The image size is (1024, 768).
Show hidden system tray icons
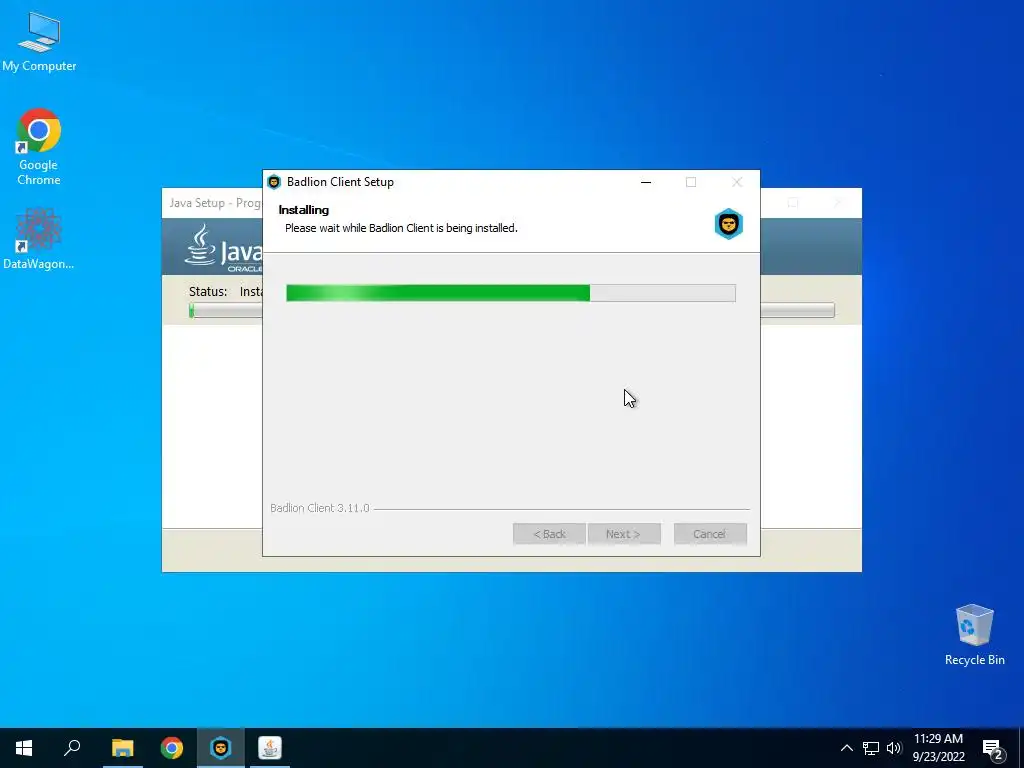pos(846,748)
